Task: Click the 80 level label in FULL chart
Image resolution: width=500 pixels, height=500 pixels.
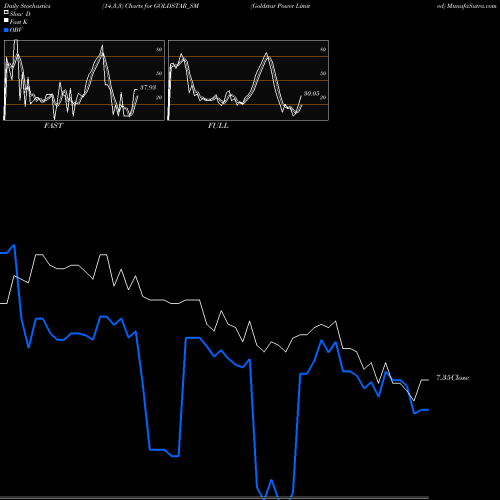Action: 323,49
